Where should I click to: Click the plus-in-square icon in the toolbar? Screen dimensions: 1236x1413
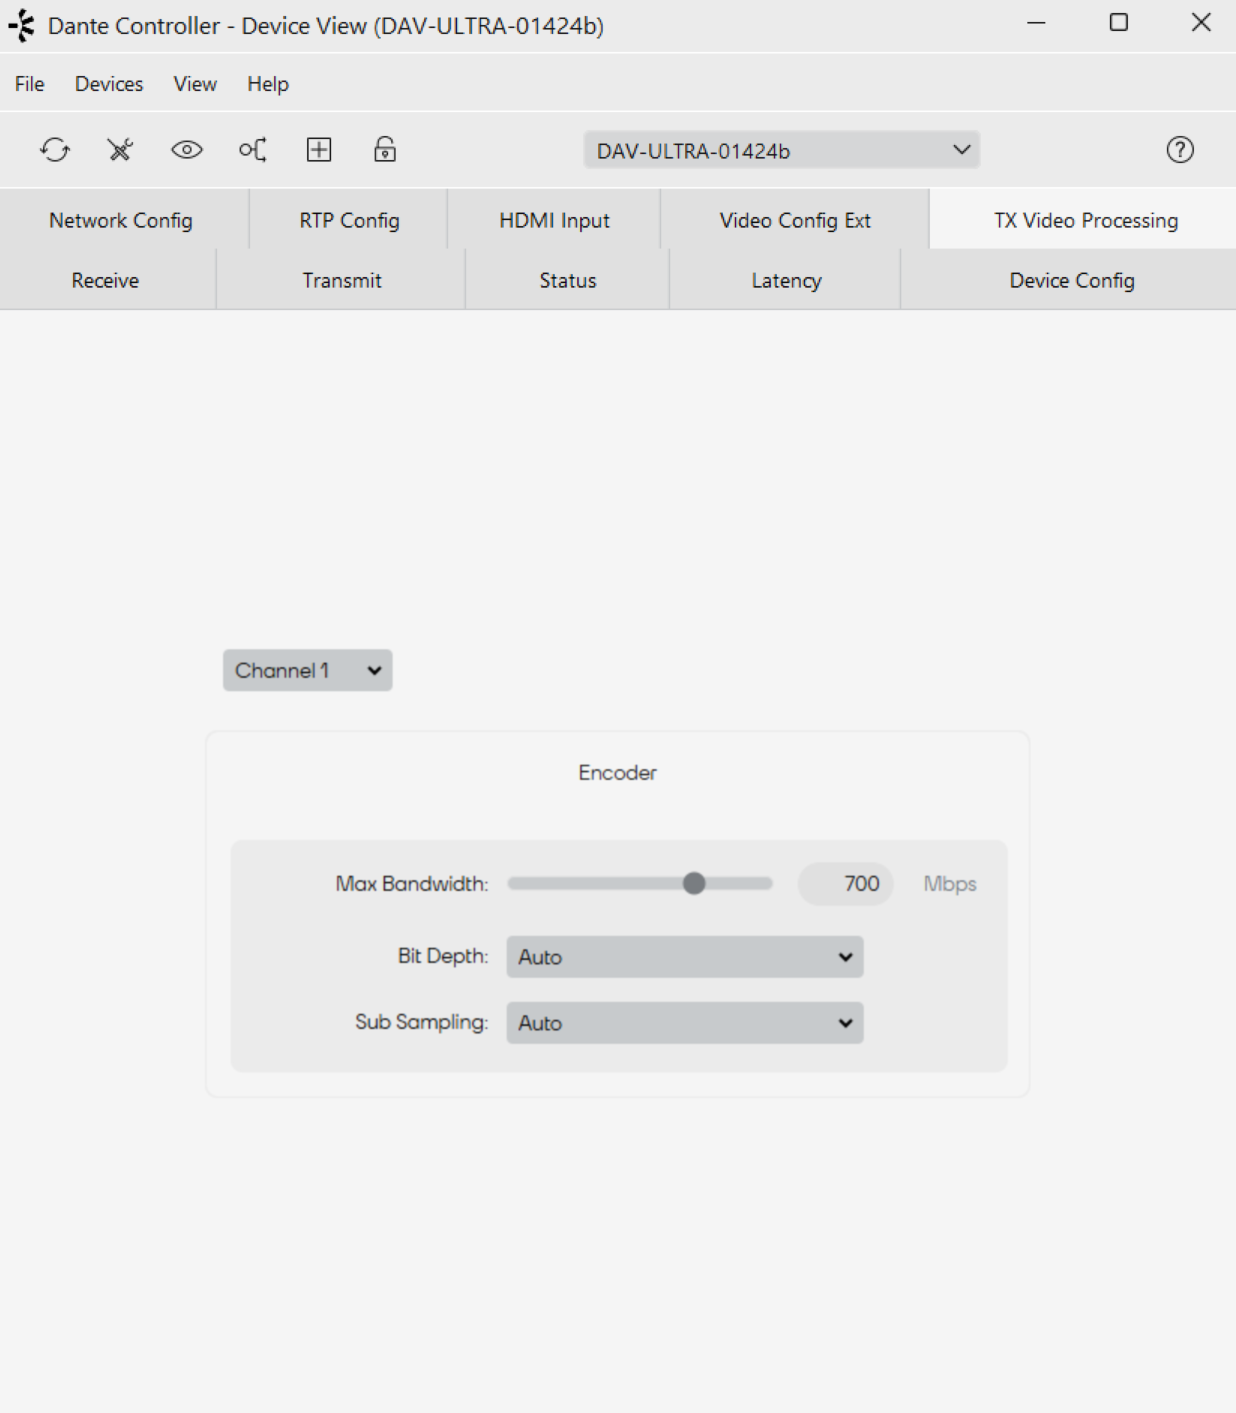click(x=319, y=150)
